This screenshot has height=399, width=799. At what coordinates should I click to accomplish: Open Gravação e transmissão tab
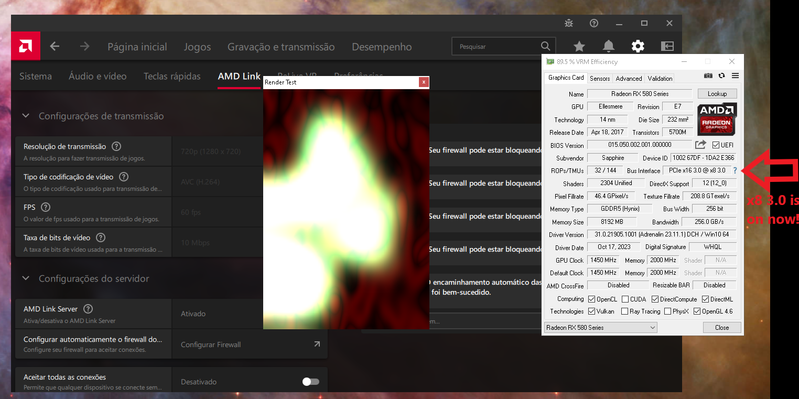pyautogui.click(x=281, y=47)
